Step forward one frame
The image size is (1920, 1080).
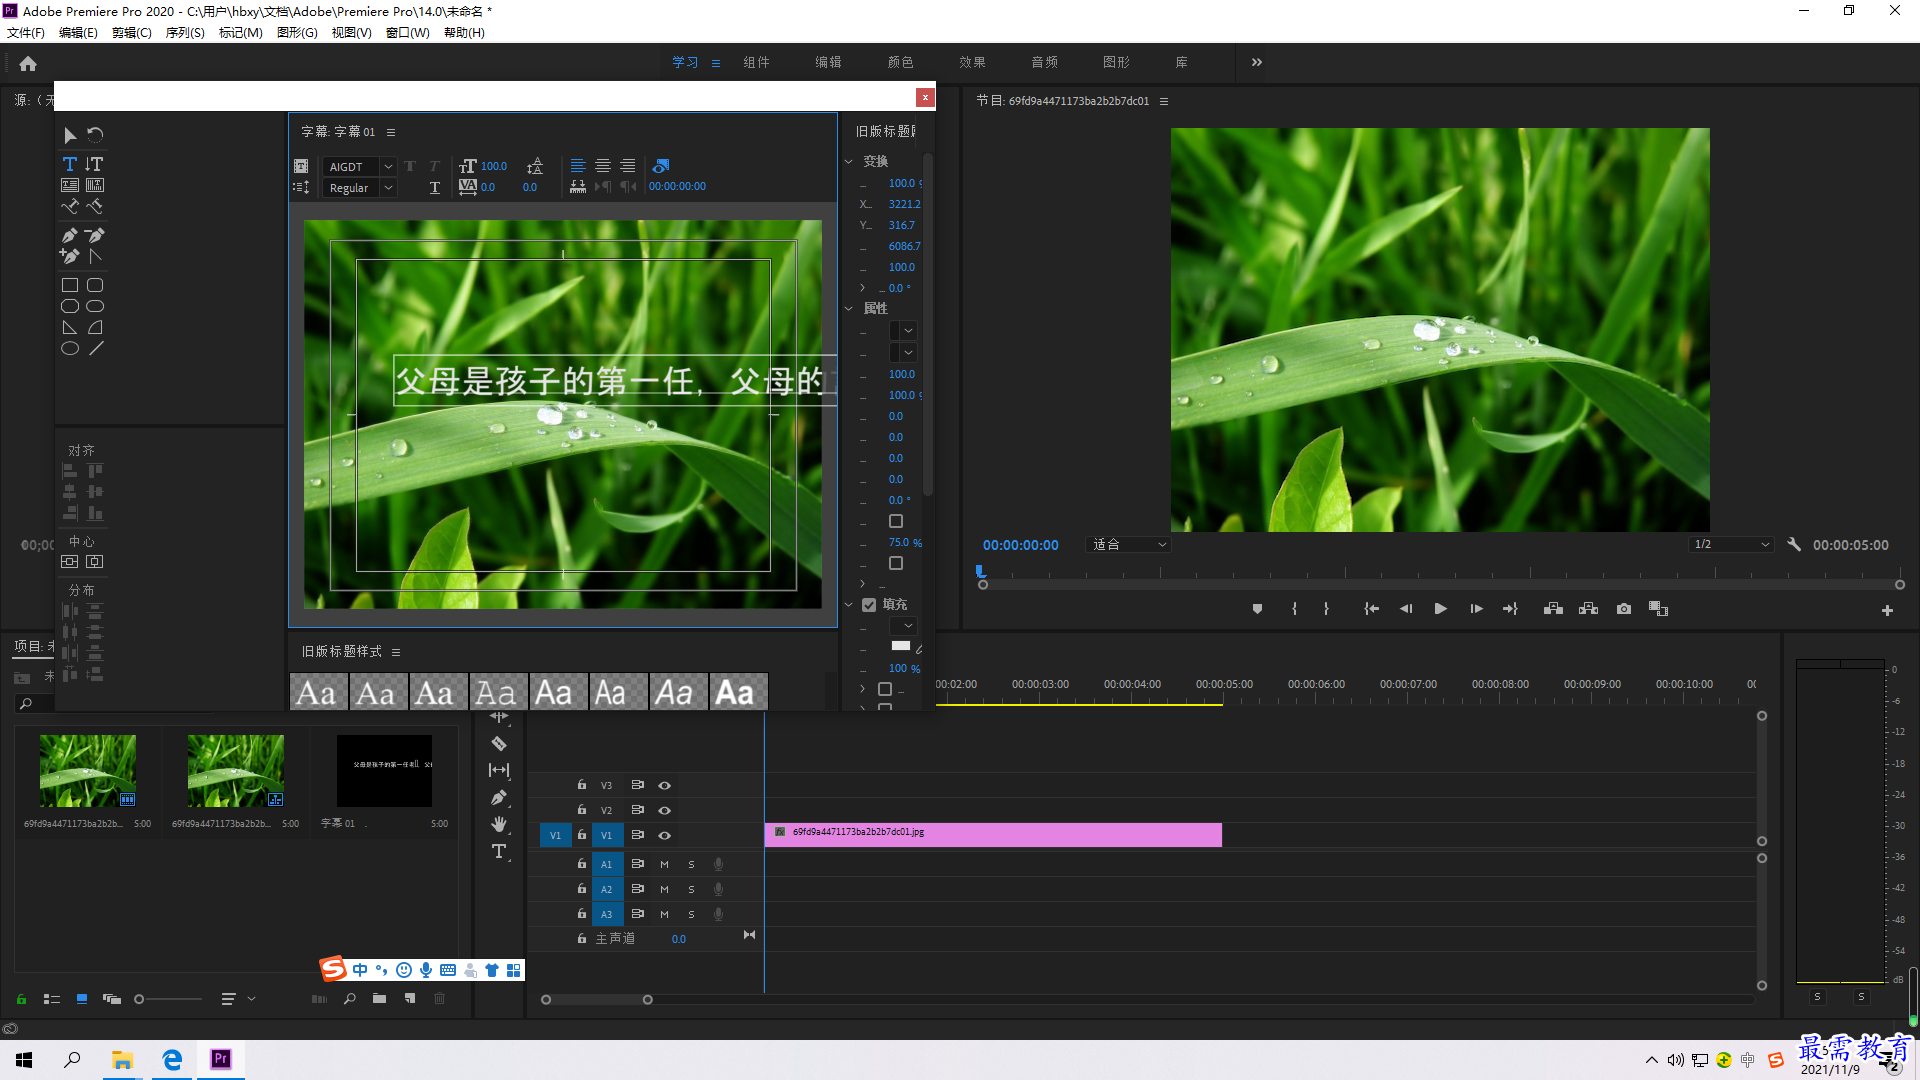[1476, 609]
